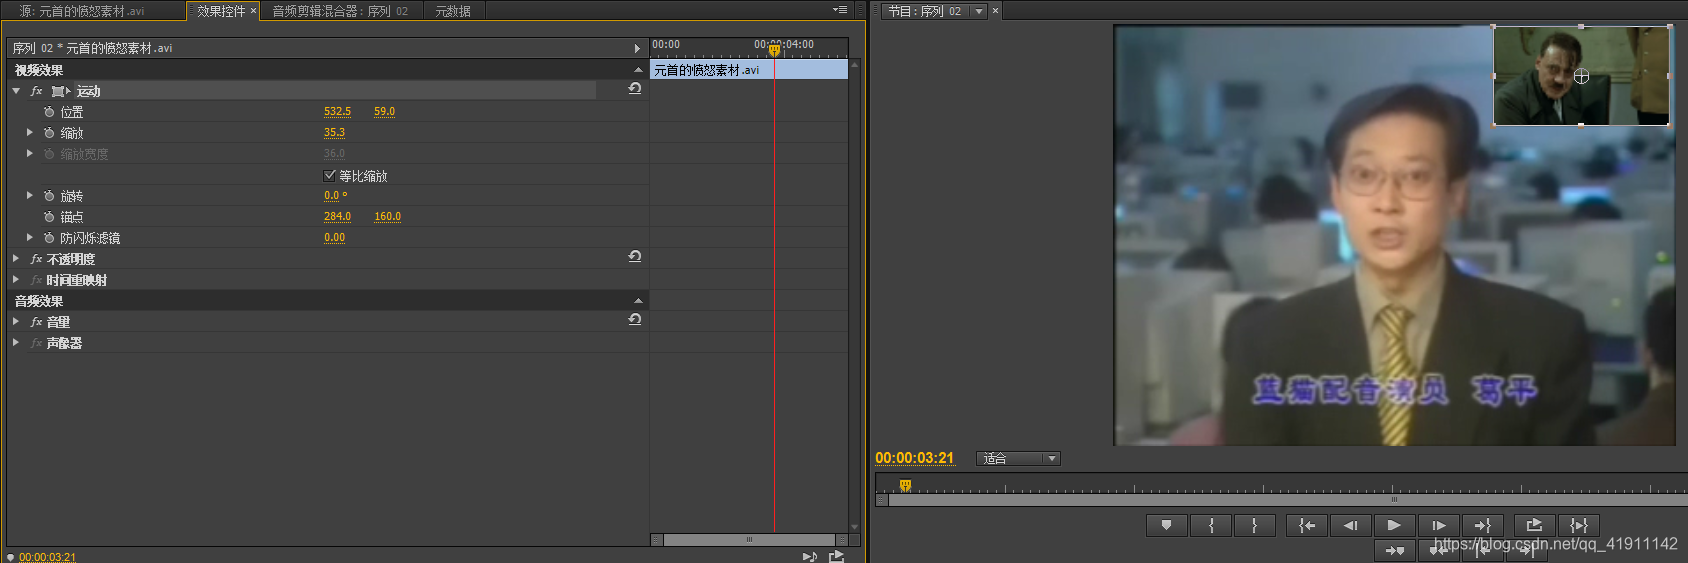Click the position X value 532.5

click(x=337, y=112)
